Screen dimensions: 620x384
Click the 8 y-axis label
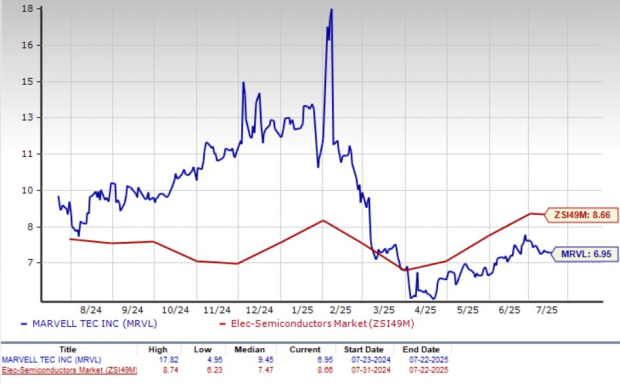[30, 227]
